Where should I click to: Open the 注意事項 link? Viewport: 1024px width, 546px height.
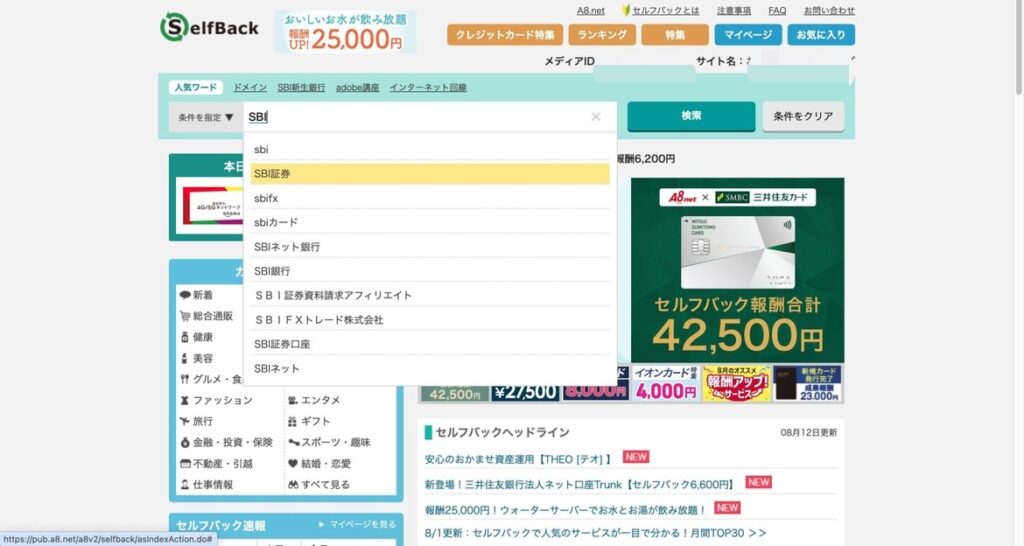pos(733,10)
